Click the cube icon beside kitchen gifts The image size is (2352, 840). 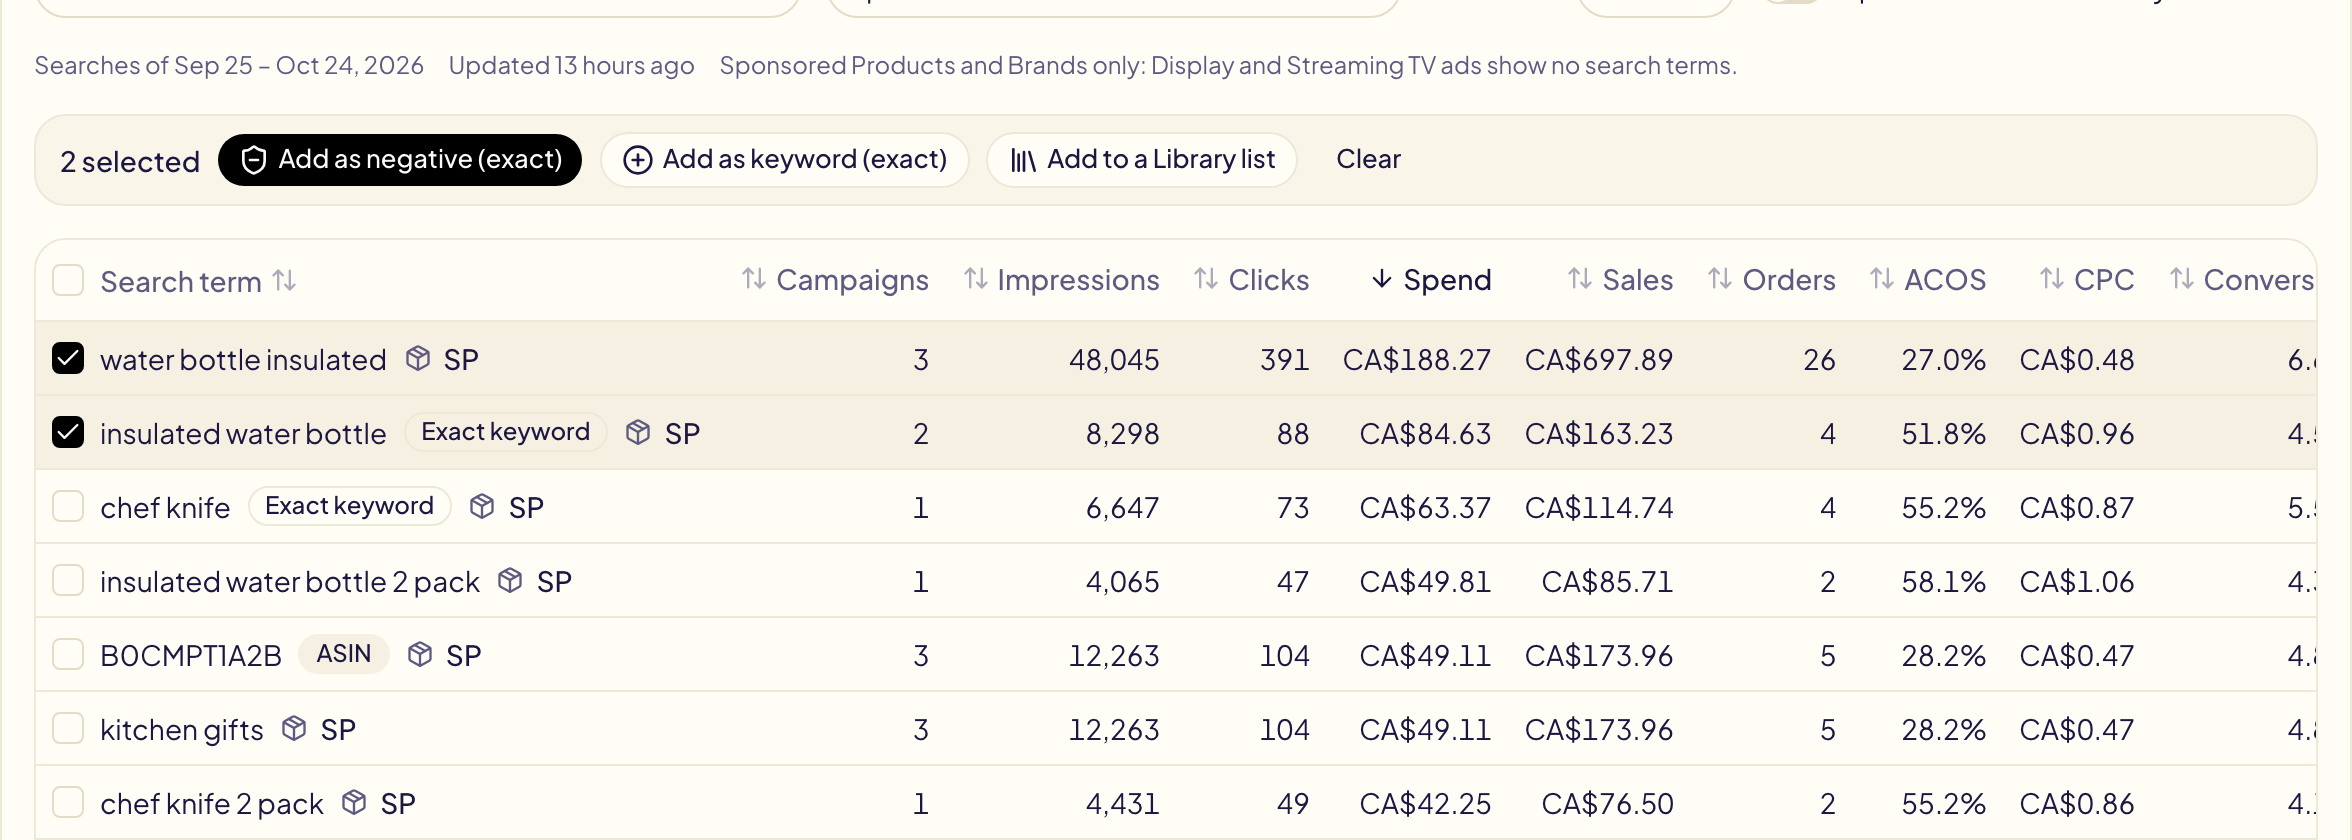(294, 728)
